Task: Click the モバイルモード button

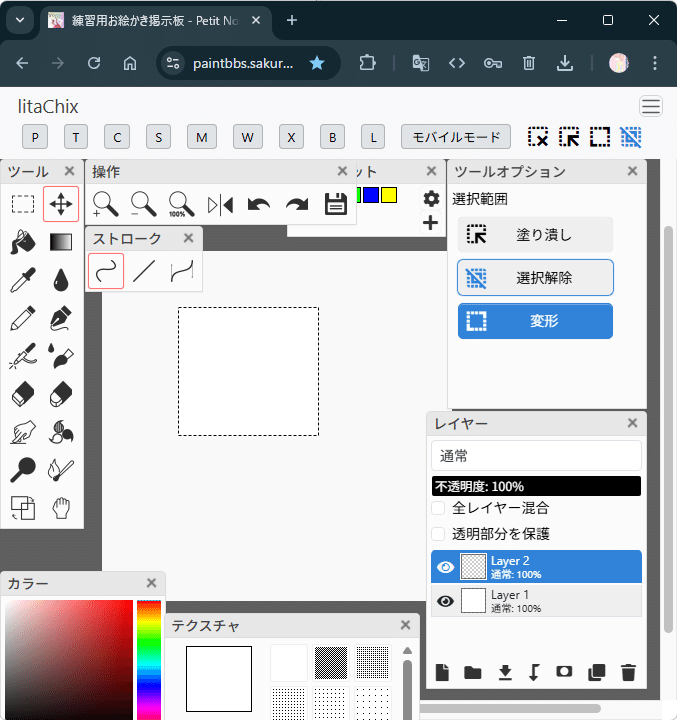Action: click(x=456, y=137)
